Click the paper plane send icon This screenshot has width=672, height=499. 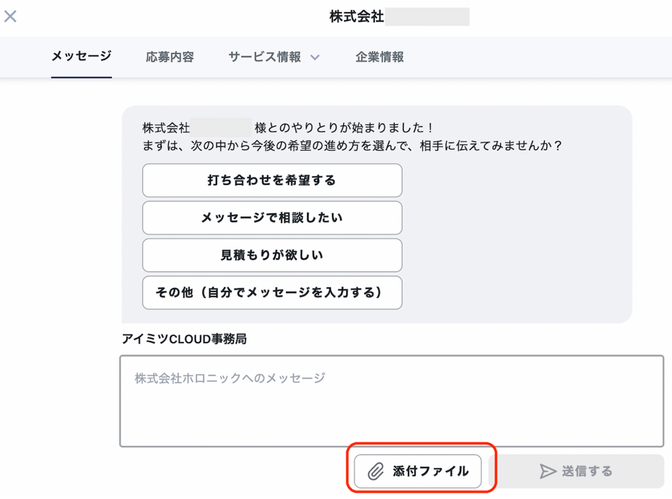(547, 471)
